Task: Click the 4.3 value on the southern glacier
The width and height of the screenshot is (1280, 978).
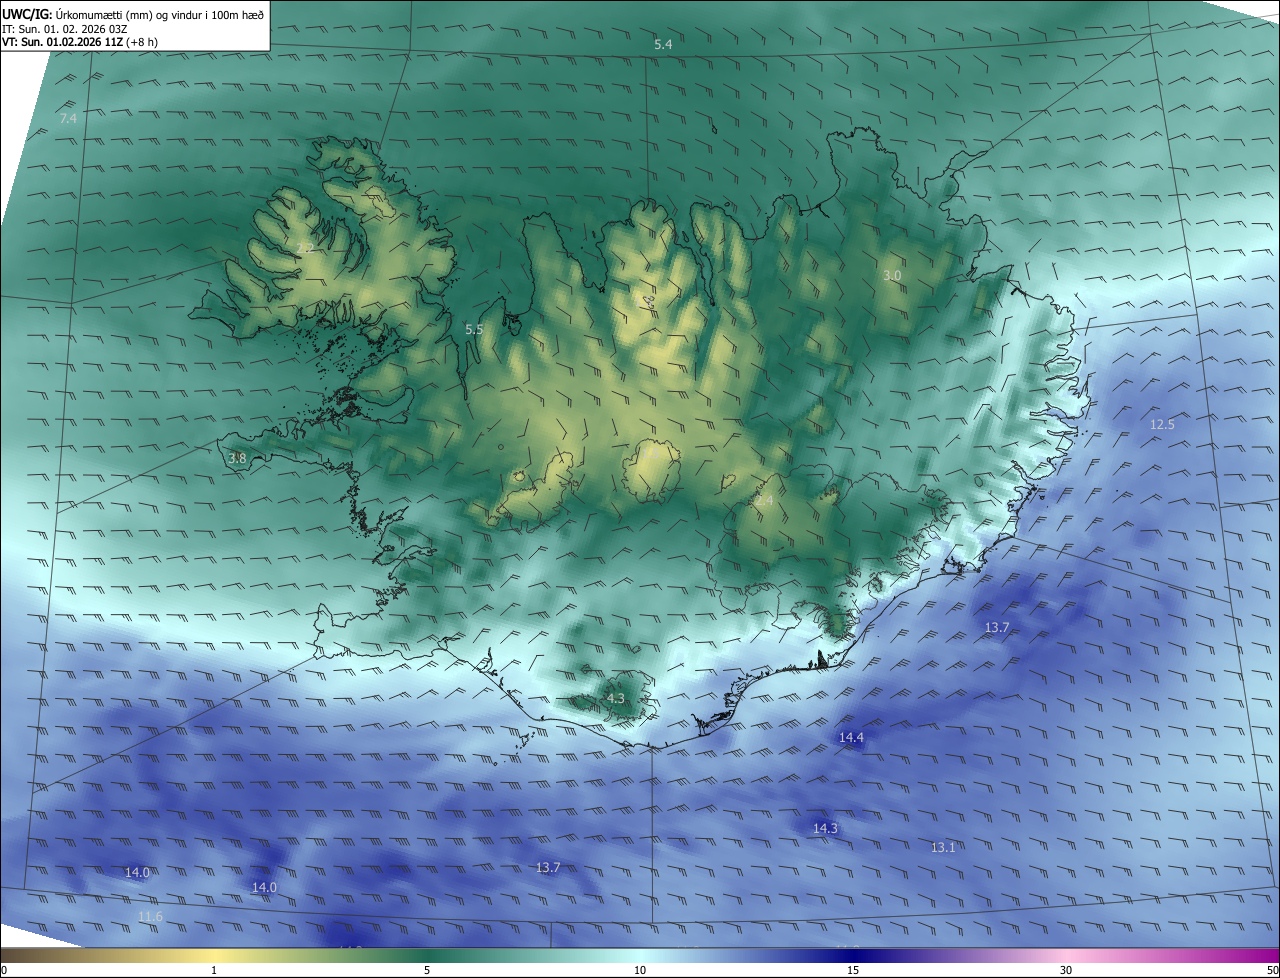Action: (x=615, y=698)
